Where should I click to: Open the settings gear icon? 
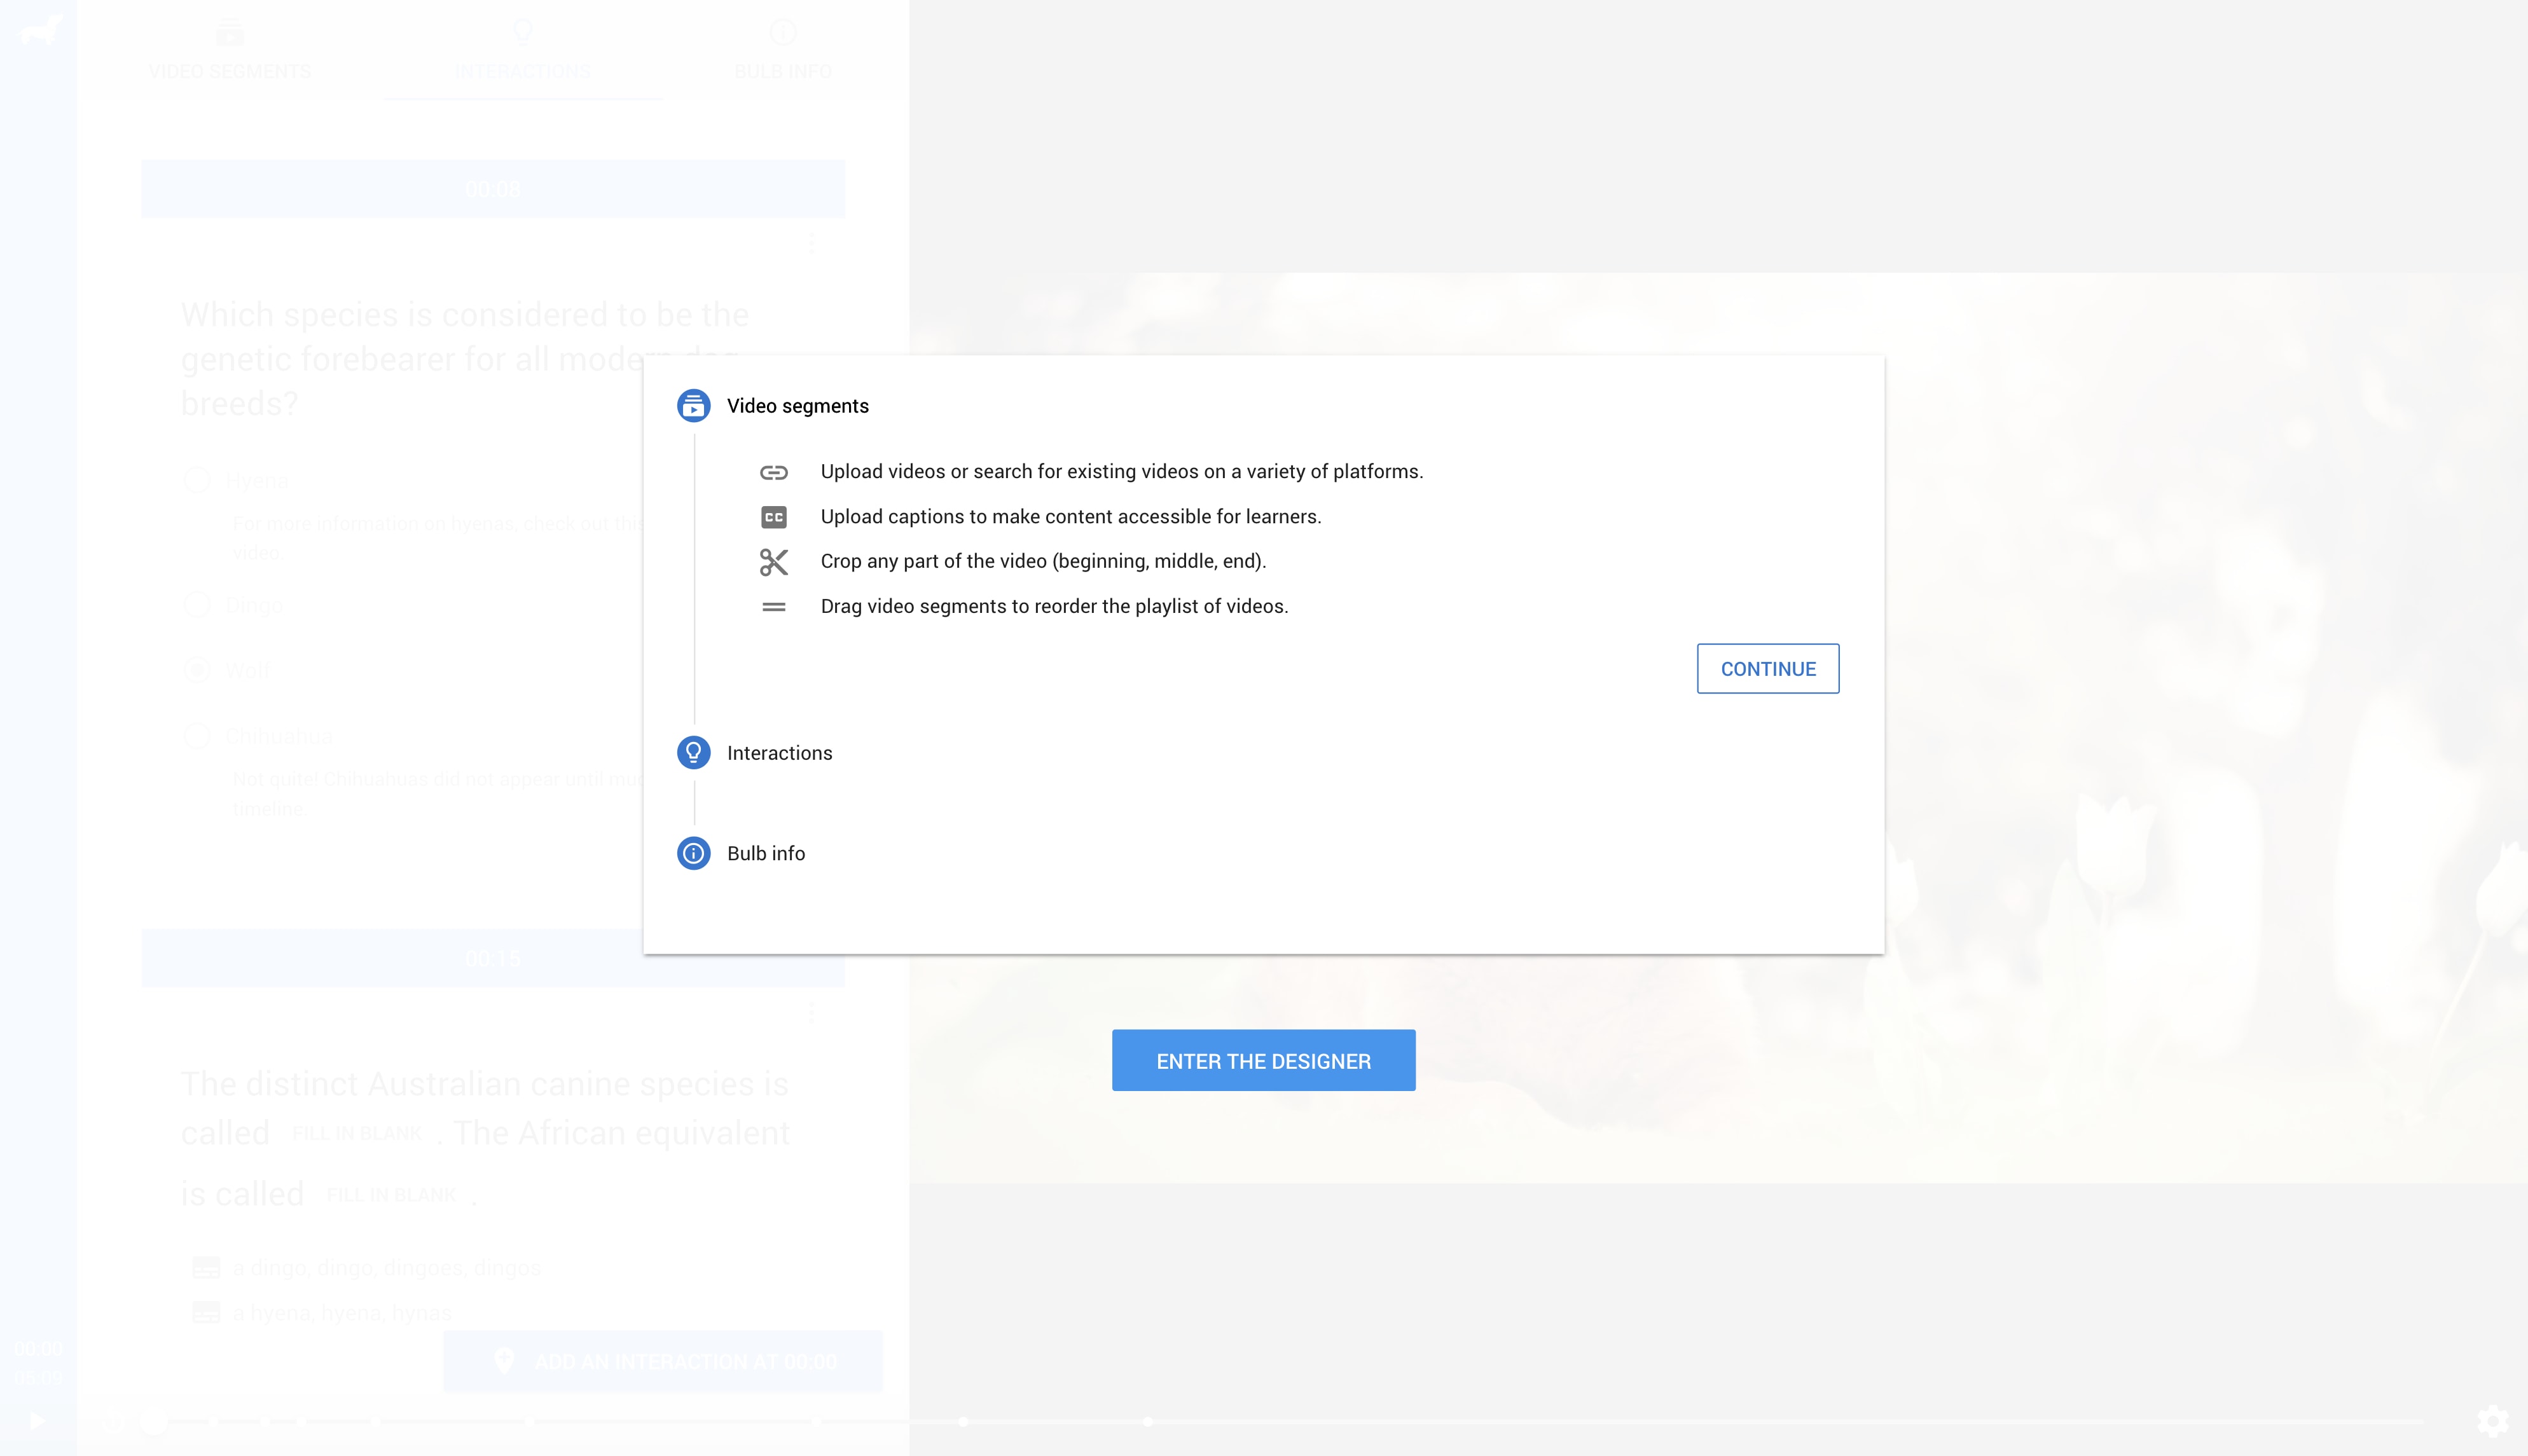point(2492,1421)
